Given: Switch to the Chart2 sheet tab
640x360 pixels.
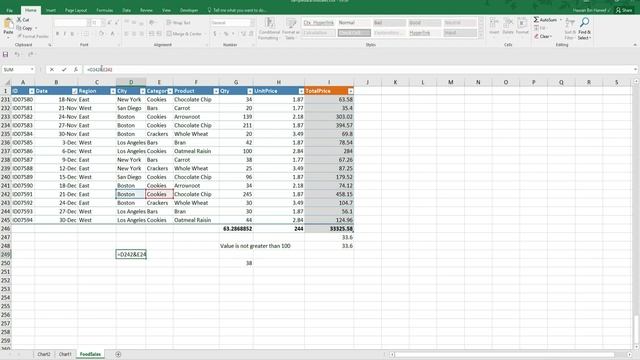Looking at the screenshot, I should click(44, 354).
